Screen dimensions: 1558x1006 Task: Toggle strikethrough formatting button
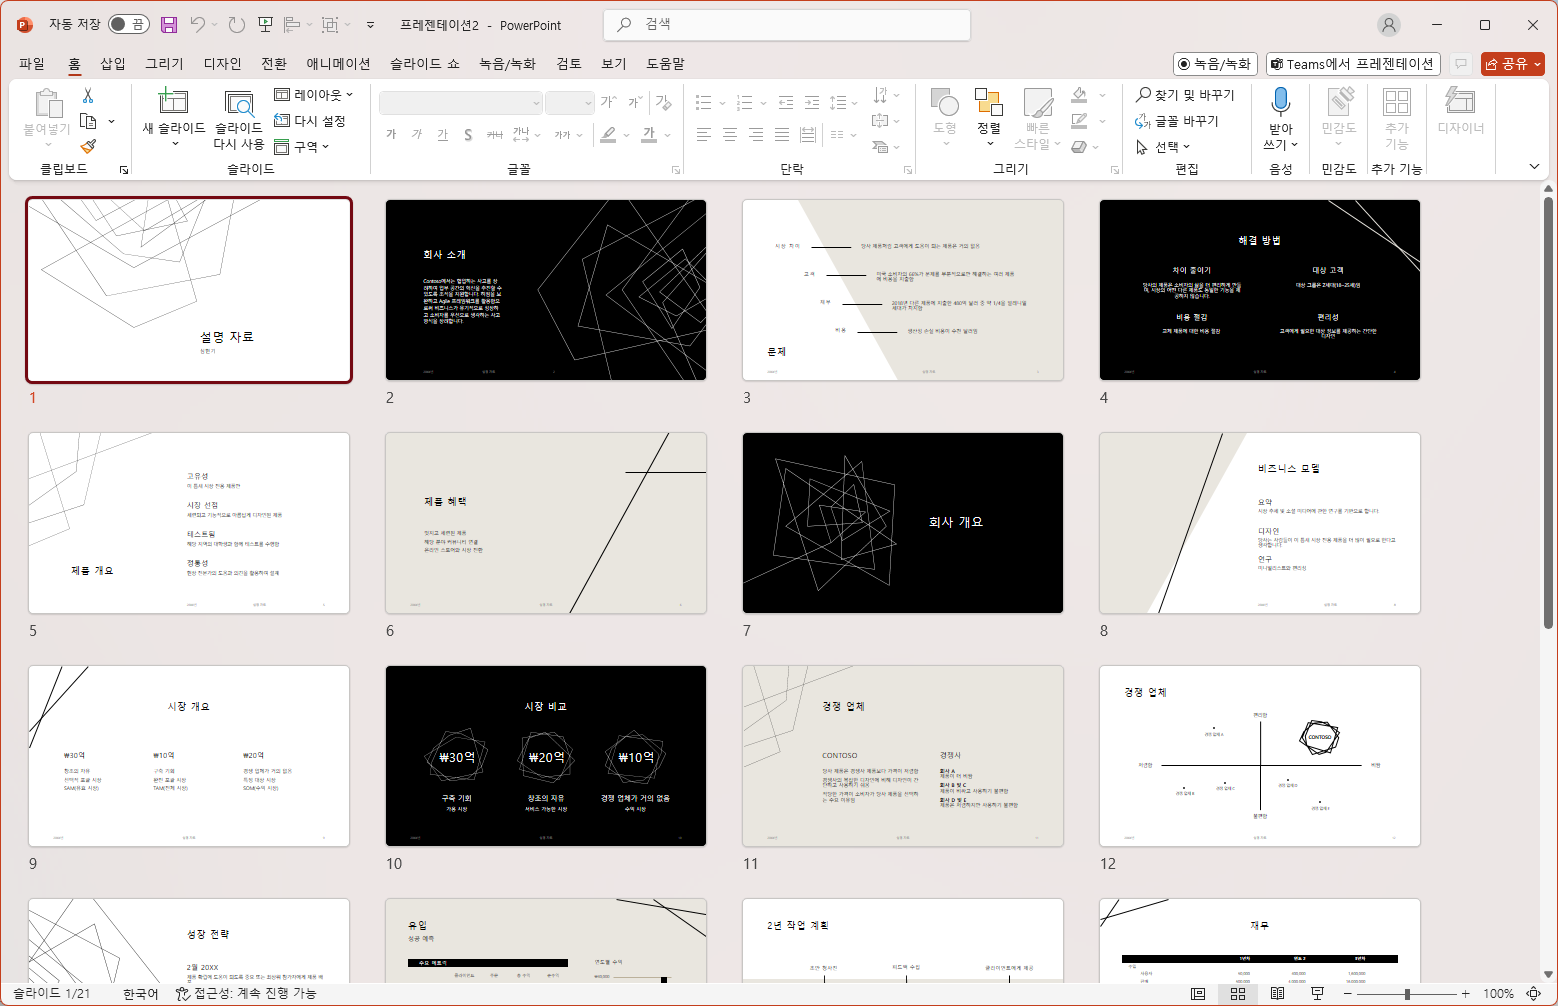coord(494,134)
